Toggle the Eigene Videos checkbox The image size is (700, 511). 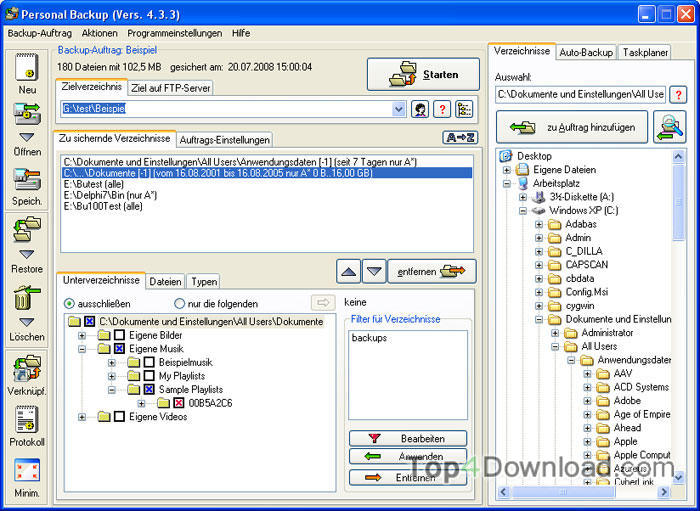click(119, 417)
